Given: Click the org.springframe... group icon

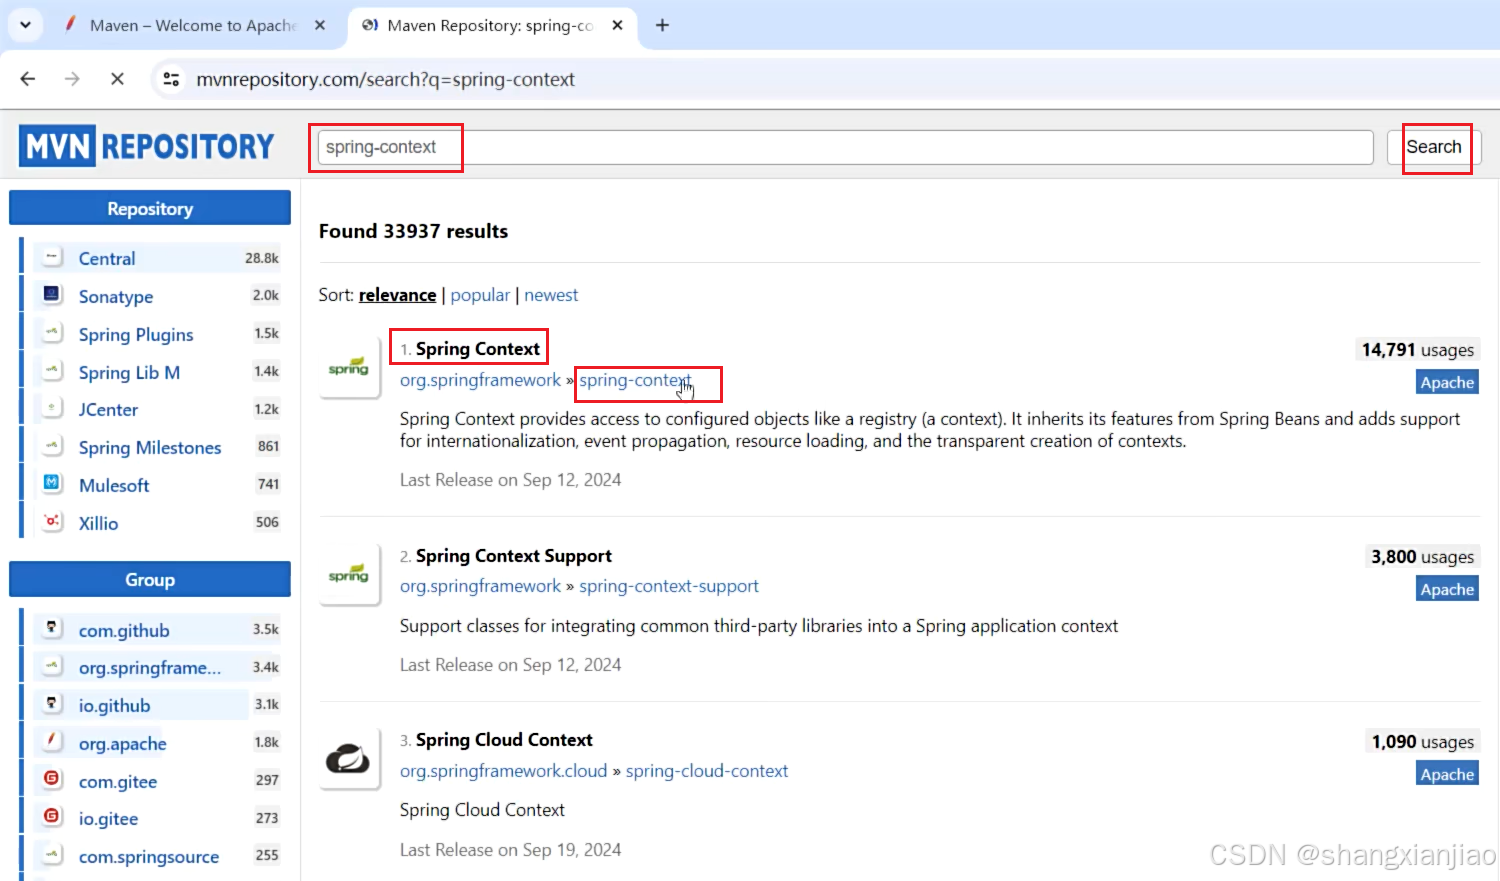Looking at the screenshot, I should pyautogui.click(x=52, y=666).
